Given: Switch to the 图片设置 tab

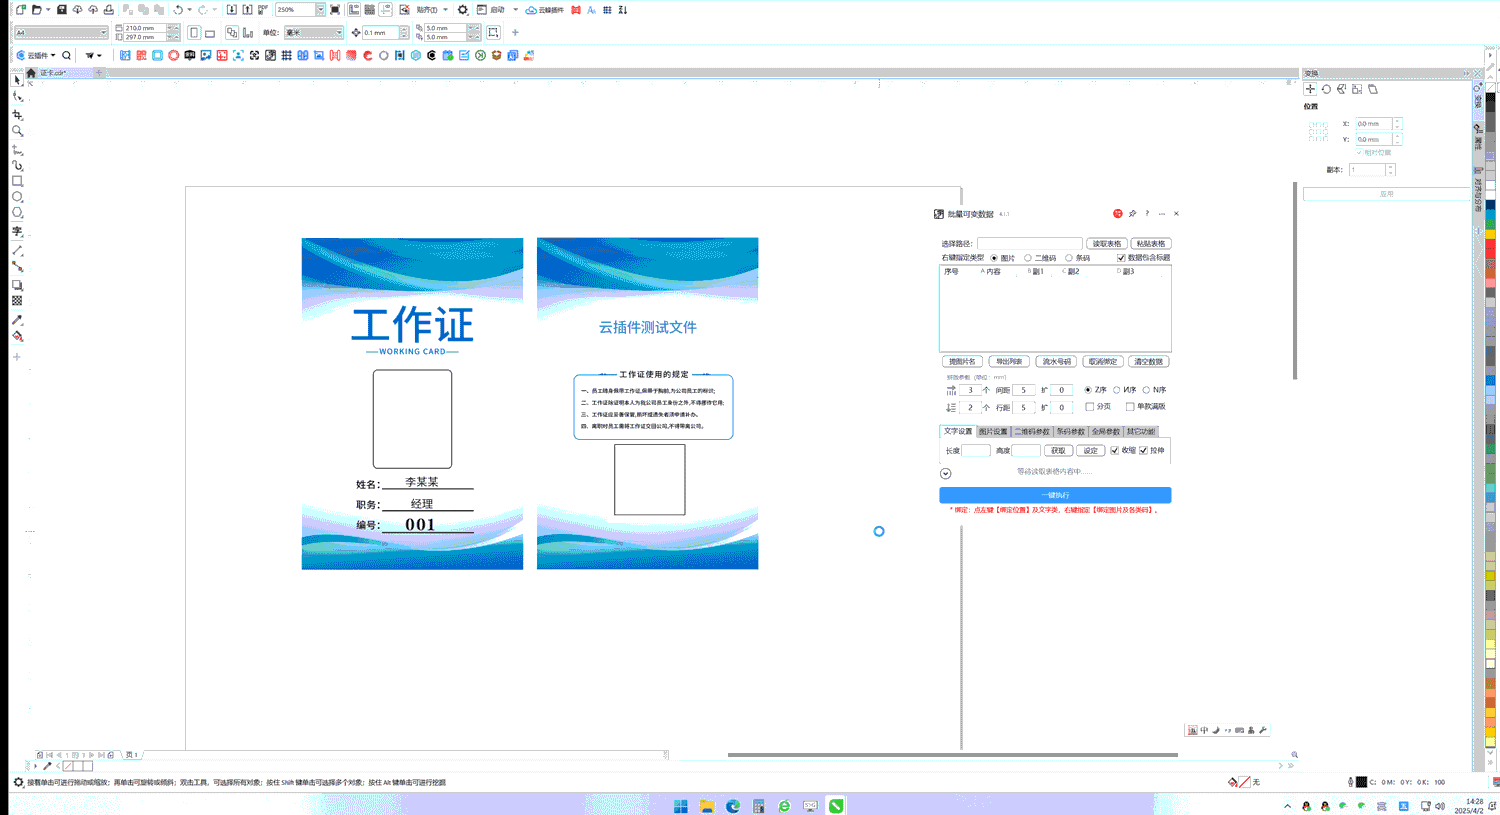Looking at the screenshot, I should tap(993, 432).
